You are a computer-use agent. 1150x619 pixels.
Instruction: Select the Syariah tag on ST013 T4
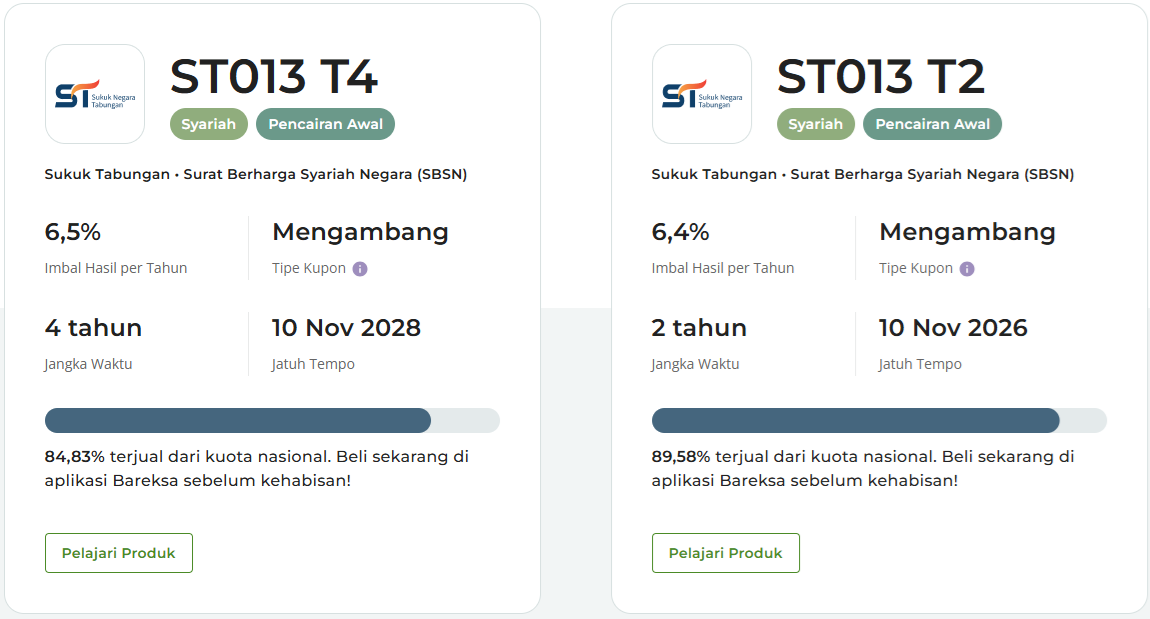click(x=209, y=124)
